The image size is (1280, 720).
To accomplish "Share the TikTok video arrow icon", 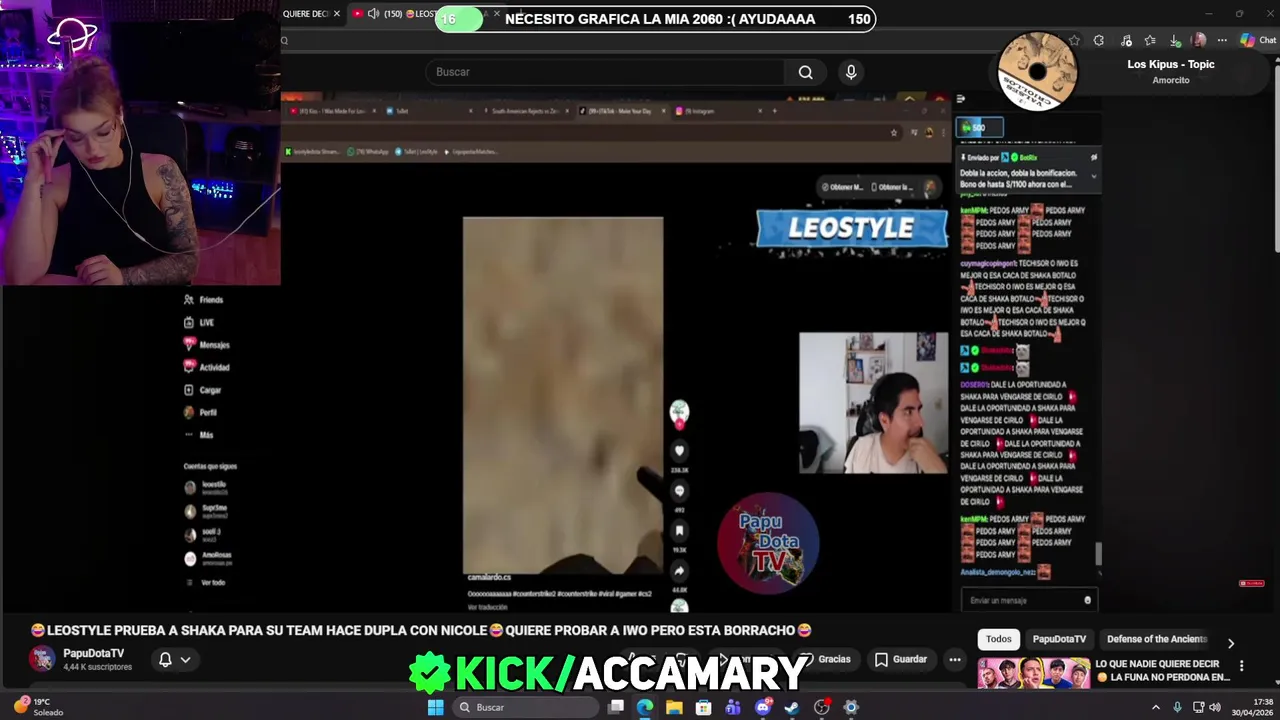I will point(679,571).
